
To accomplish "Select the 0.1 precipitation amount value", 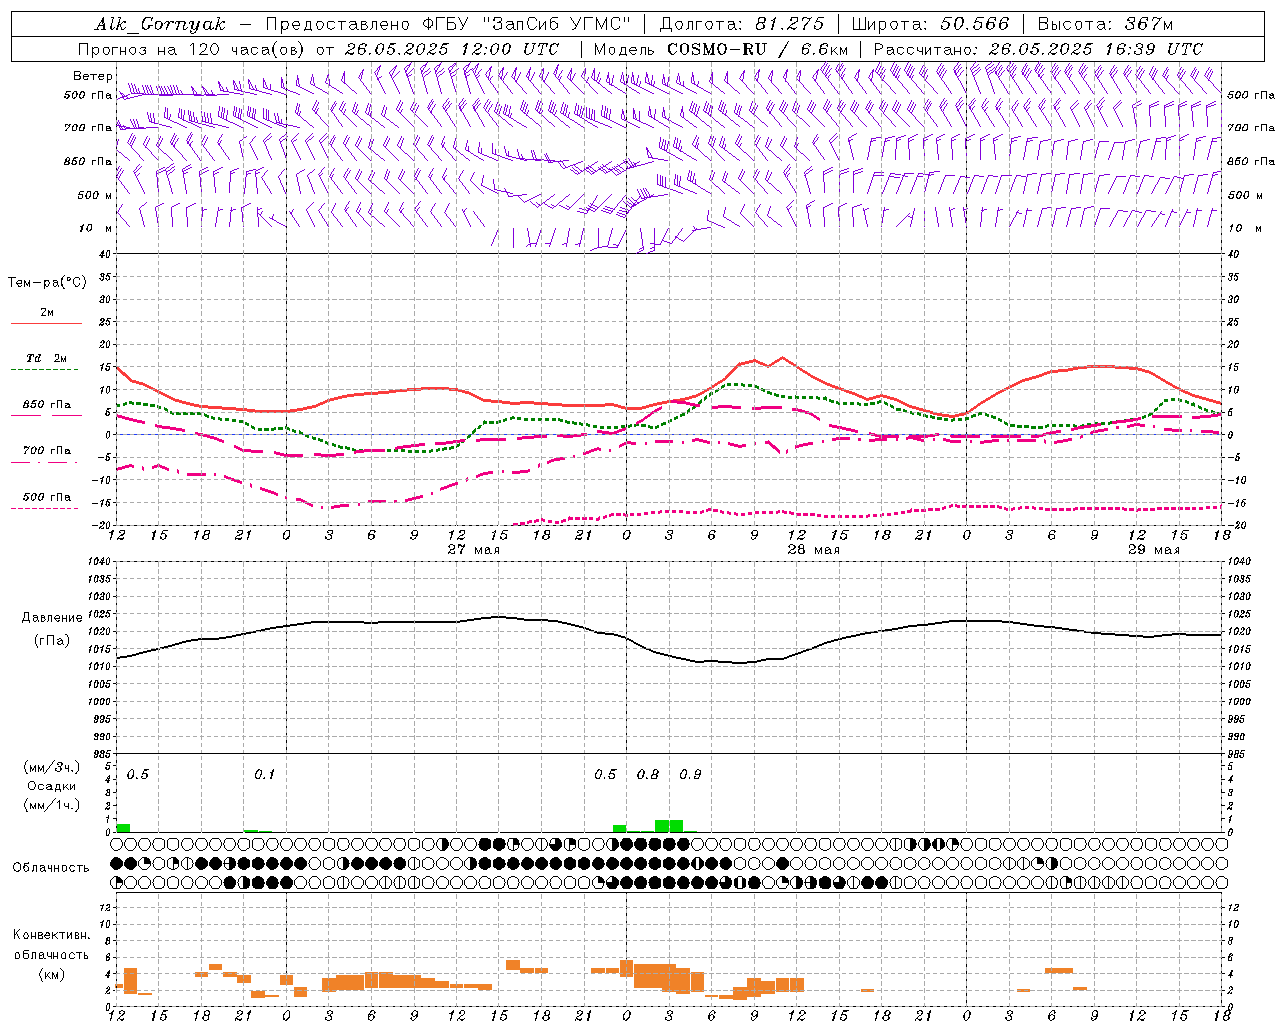I will click(264, 774).
